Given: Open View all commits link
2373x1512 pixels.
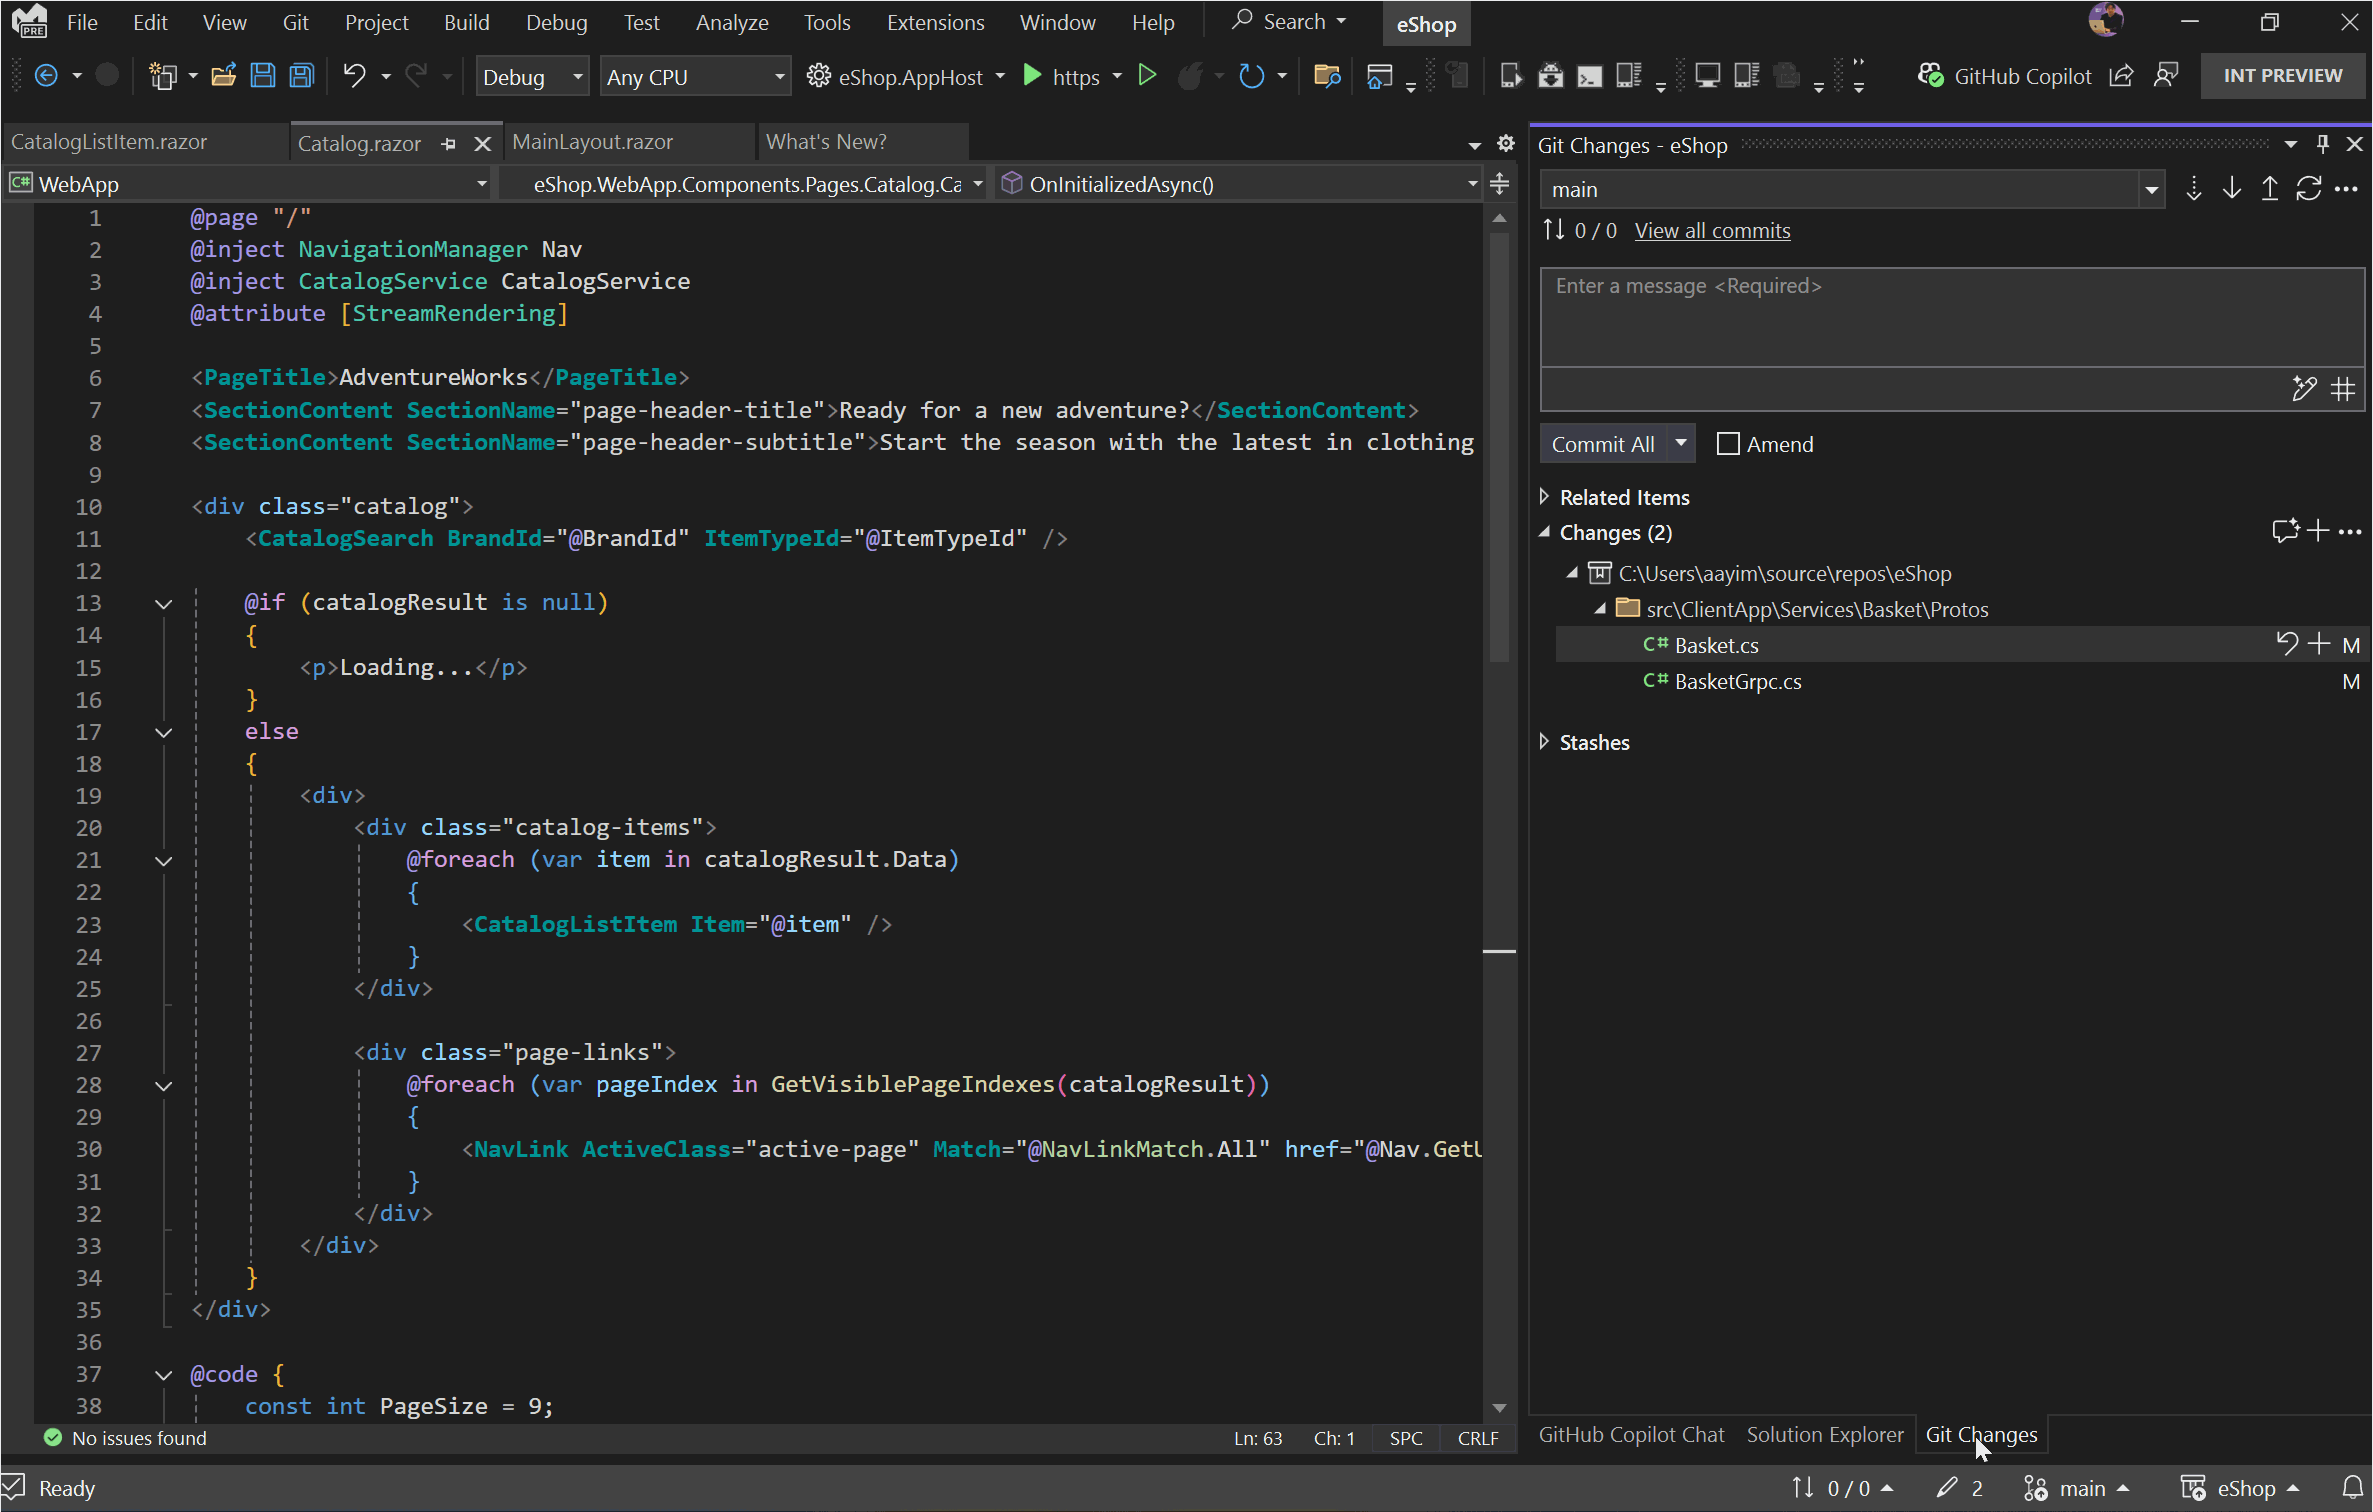Looking at the screenshot, I should click(x=1711, y=231).
